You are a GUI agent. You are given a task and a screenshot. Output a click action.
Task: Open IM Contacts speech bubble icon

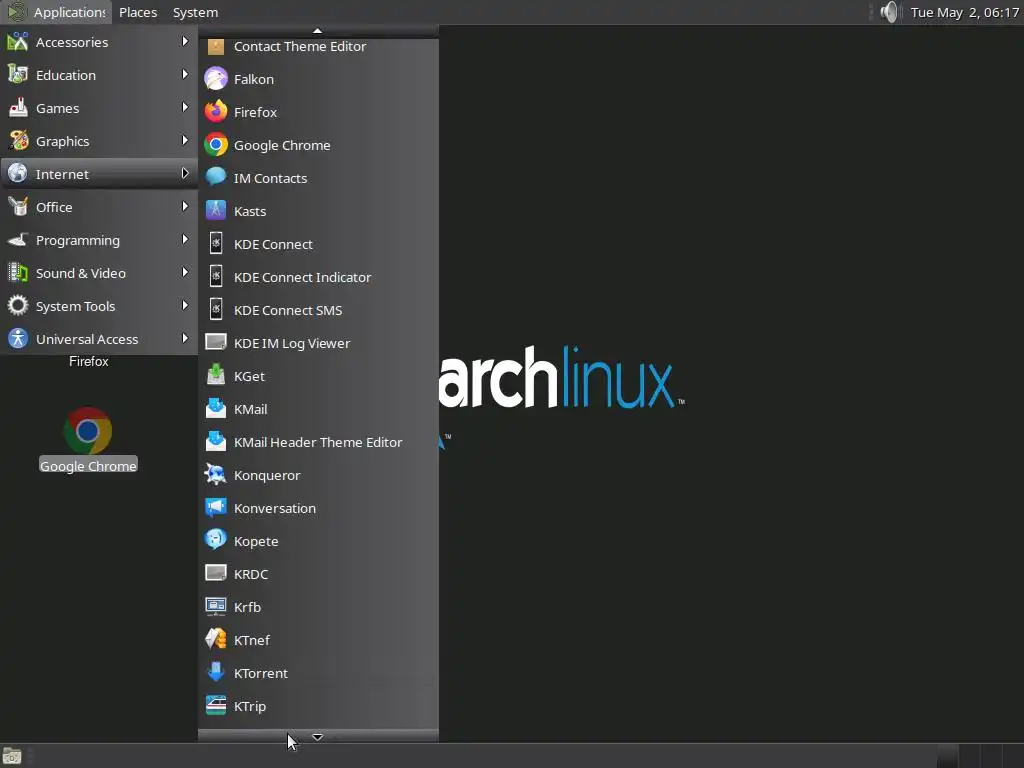click(216, 178)
